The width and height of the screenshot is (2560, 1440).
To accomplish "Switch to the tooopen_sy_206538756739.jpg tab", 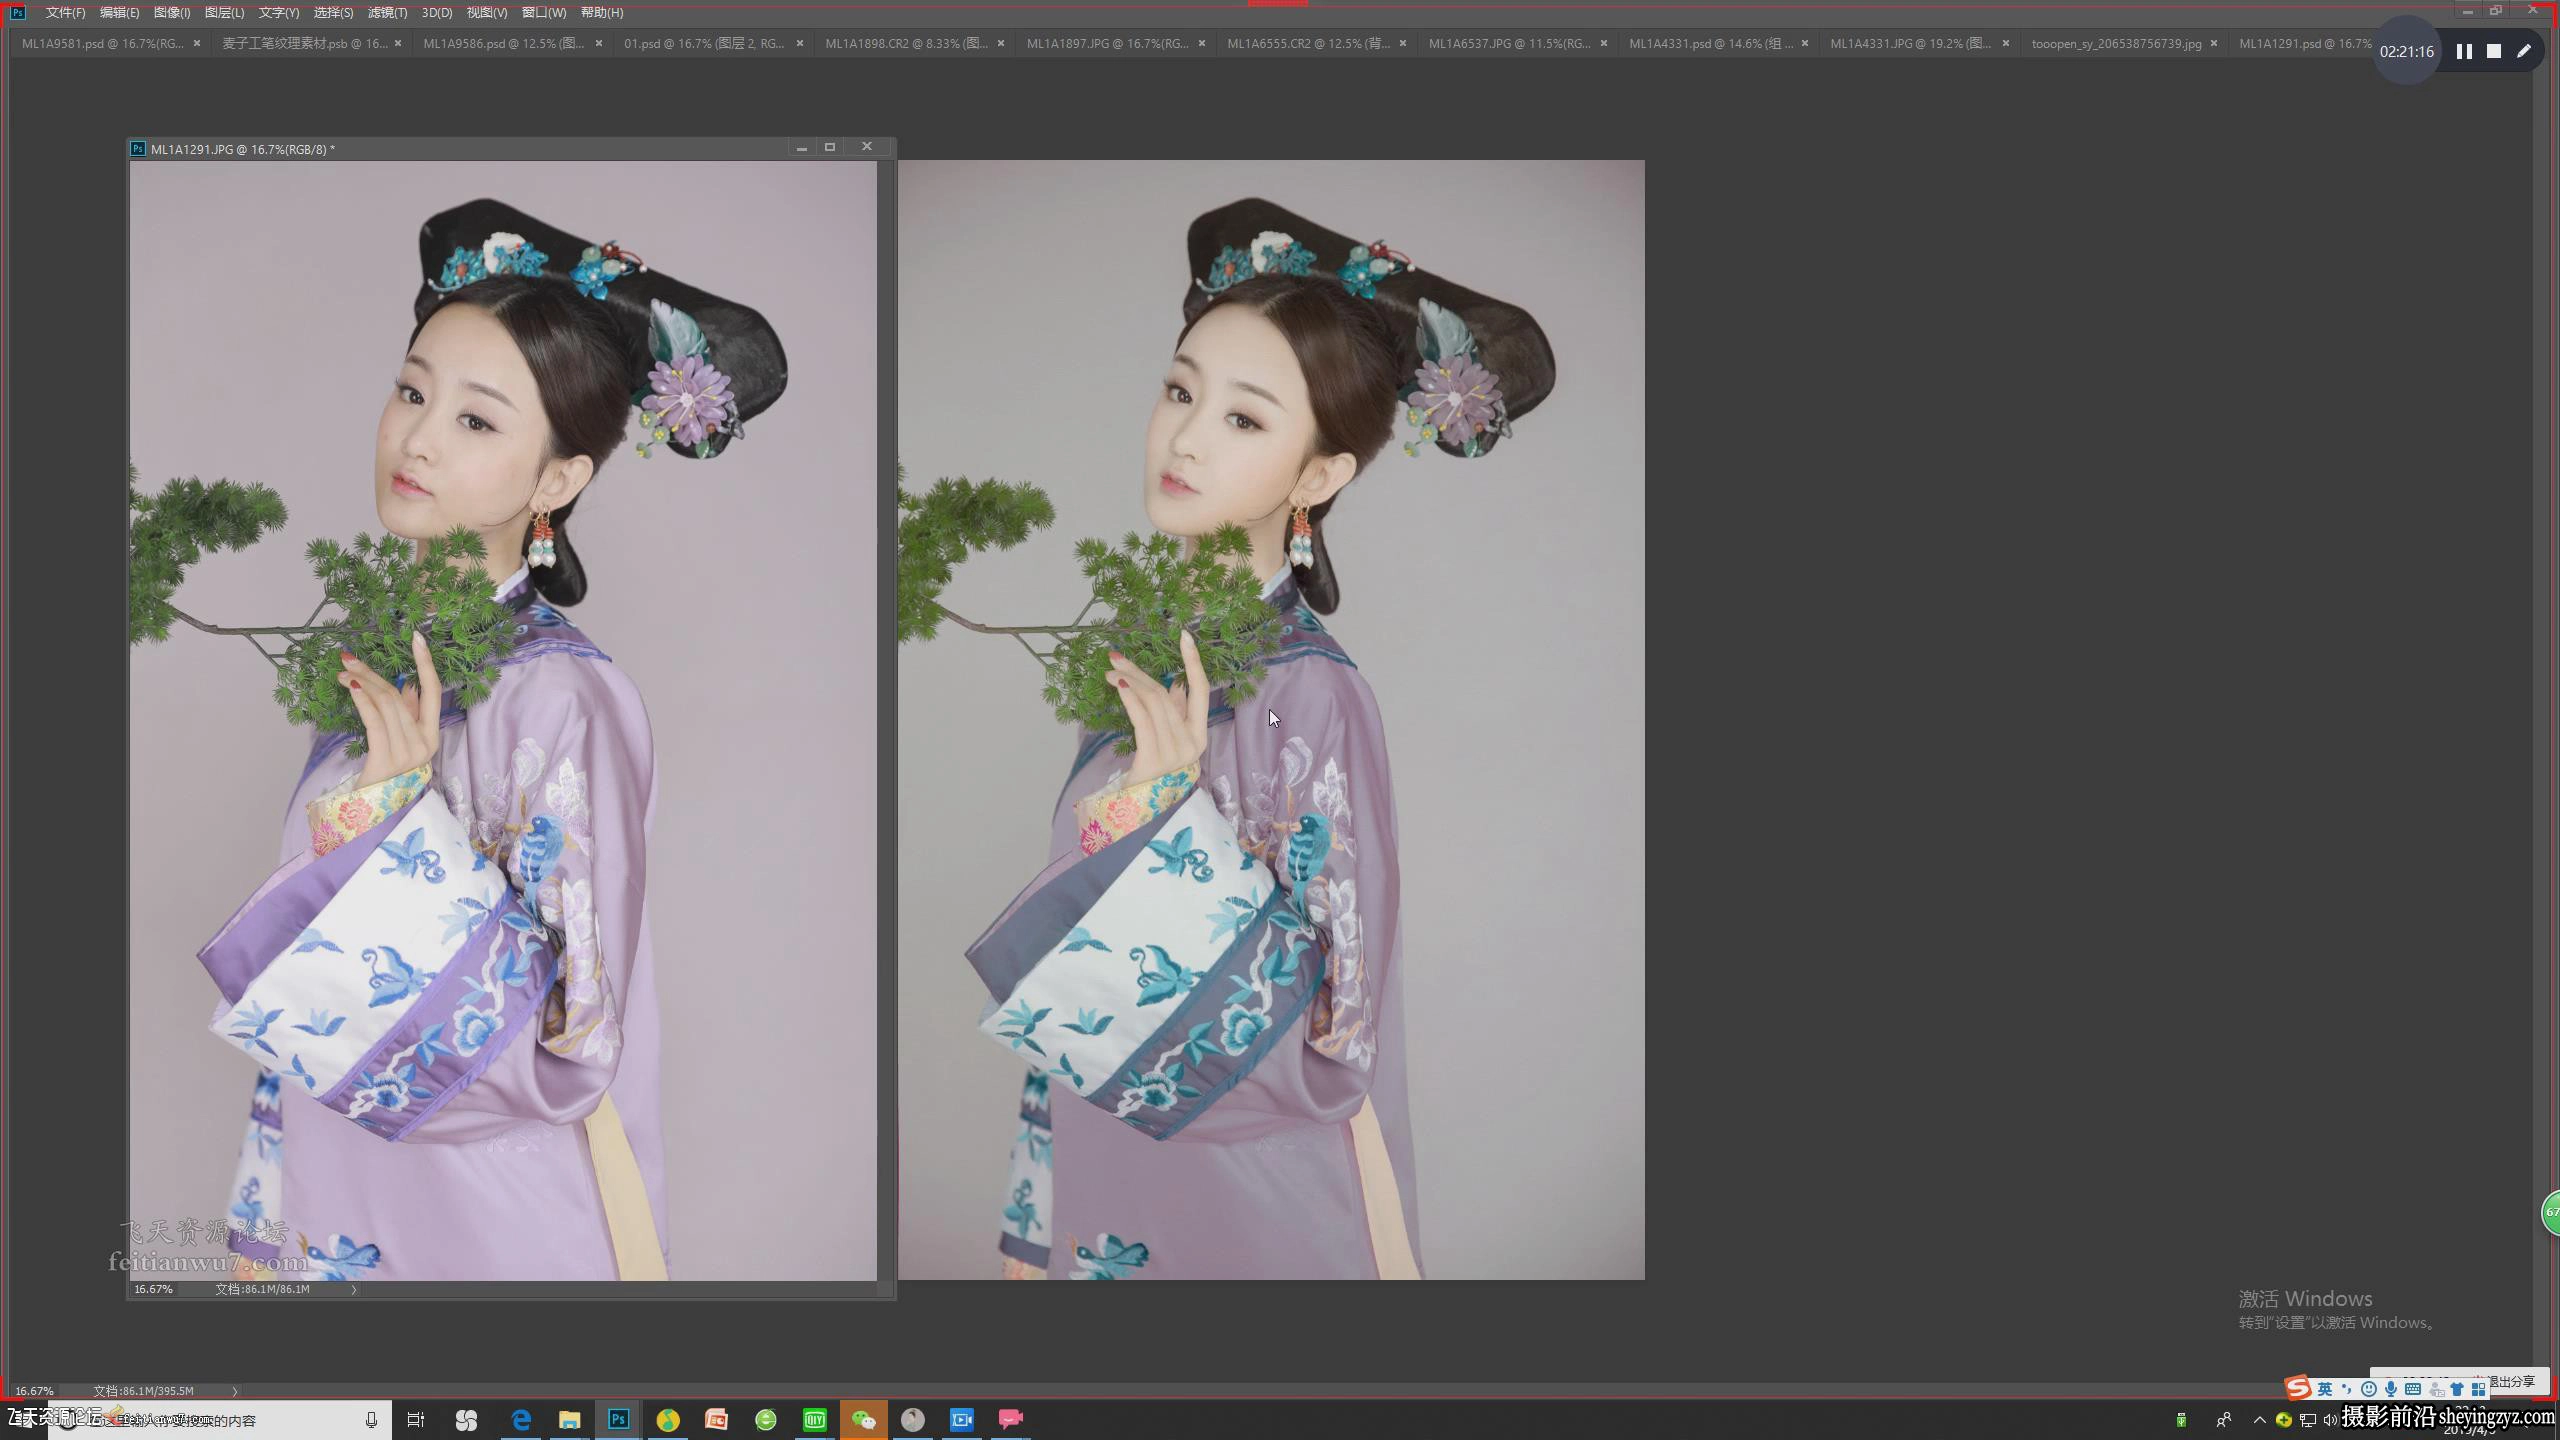I will 2116,44.
